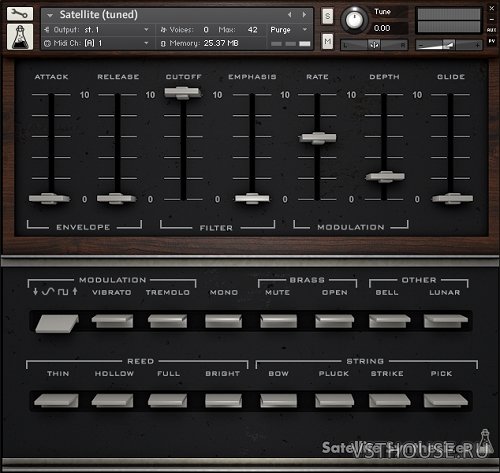Click the Cutoff slider handle
Image resolution: width=500 pixels, height=473 pixels.
point(183,93)
